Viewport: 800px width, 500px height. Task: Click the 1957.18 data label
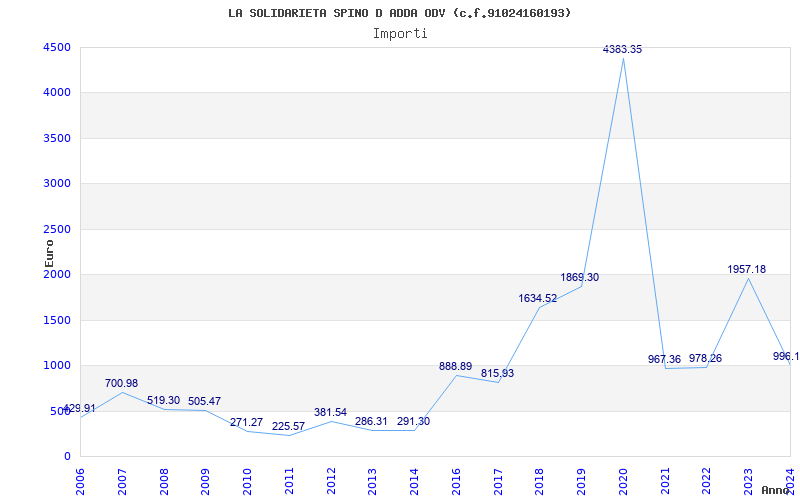[746, 269]
